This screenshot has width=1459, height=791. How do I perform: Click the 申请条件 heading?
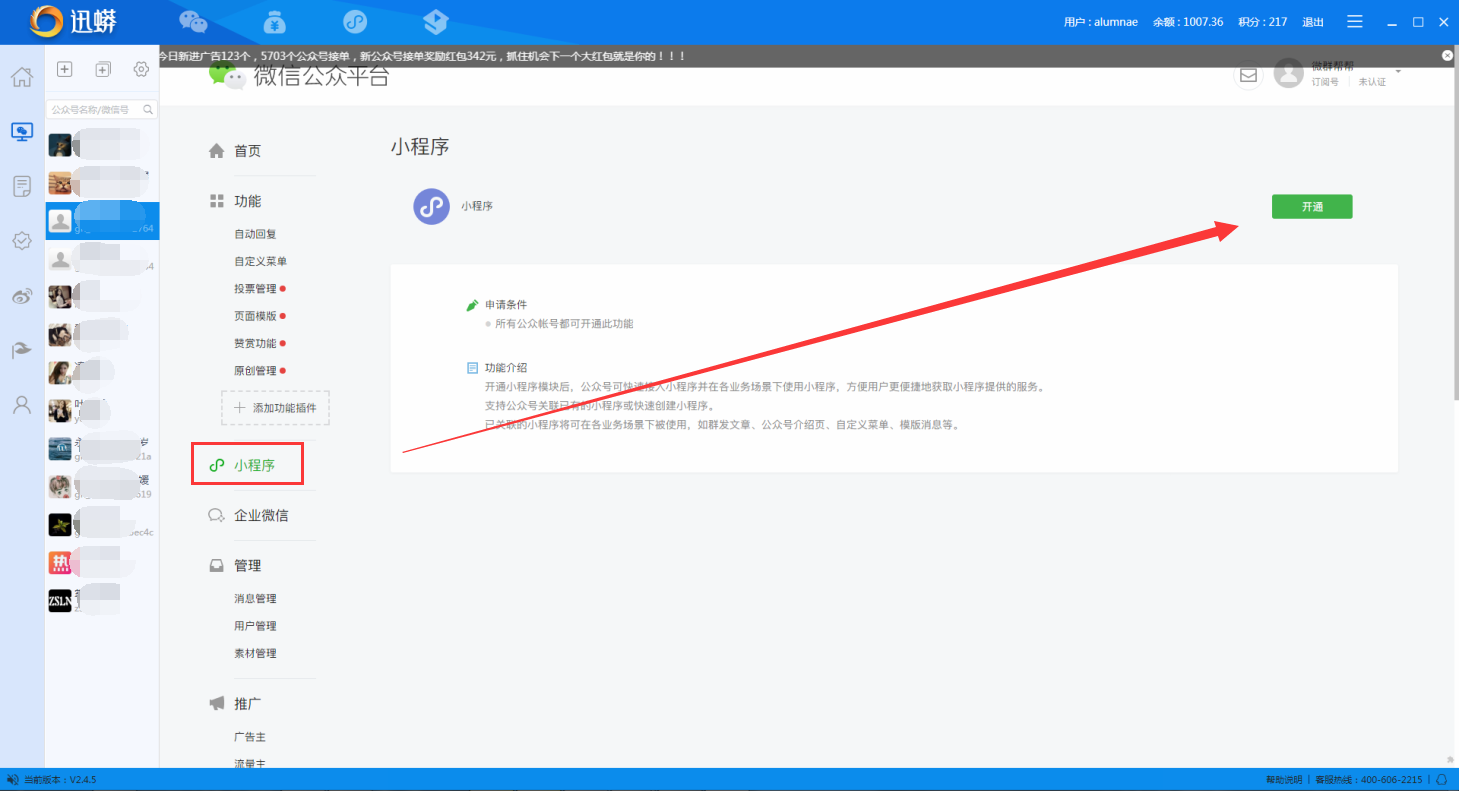coord(506,304)
